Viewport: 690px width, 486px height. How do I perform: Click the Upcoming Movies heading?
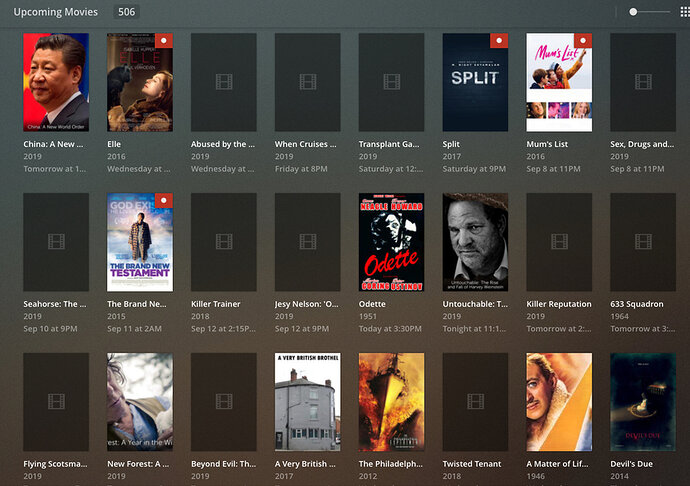coord(55,12)
